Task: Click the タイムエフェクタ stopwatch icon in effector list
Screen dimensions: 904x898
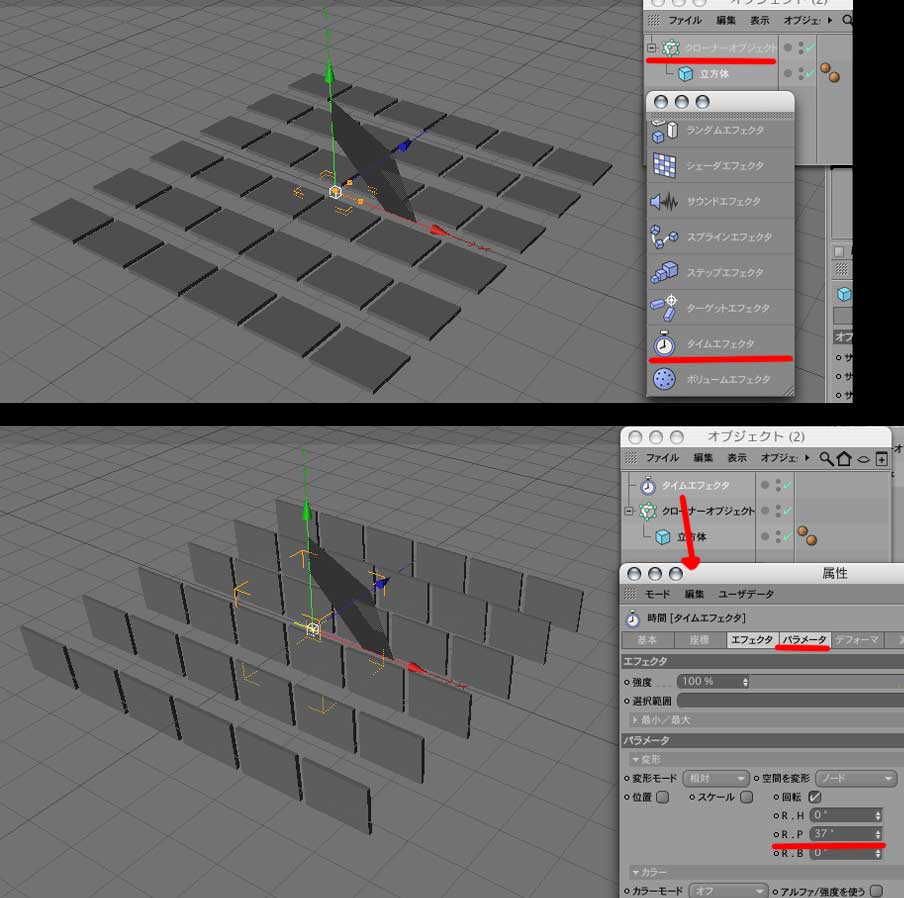Action: coord(664,344)
